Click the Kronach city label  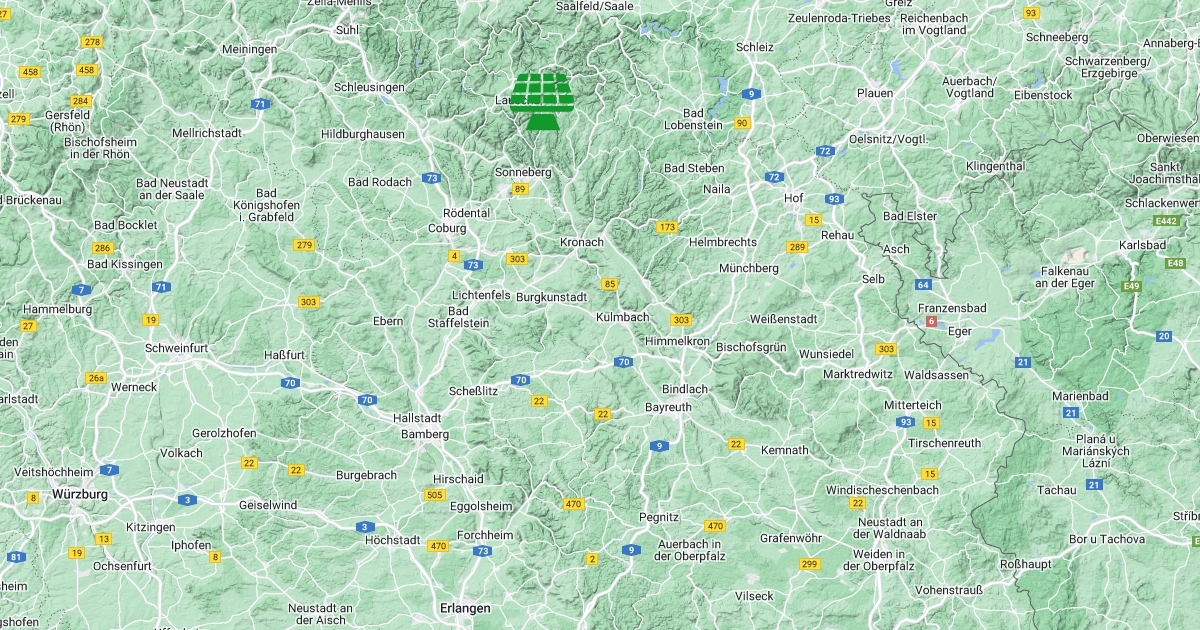click(582, 242)
